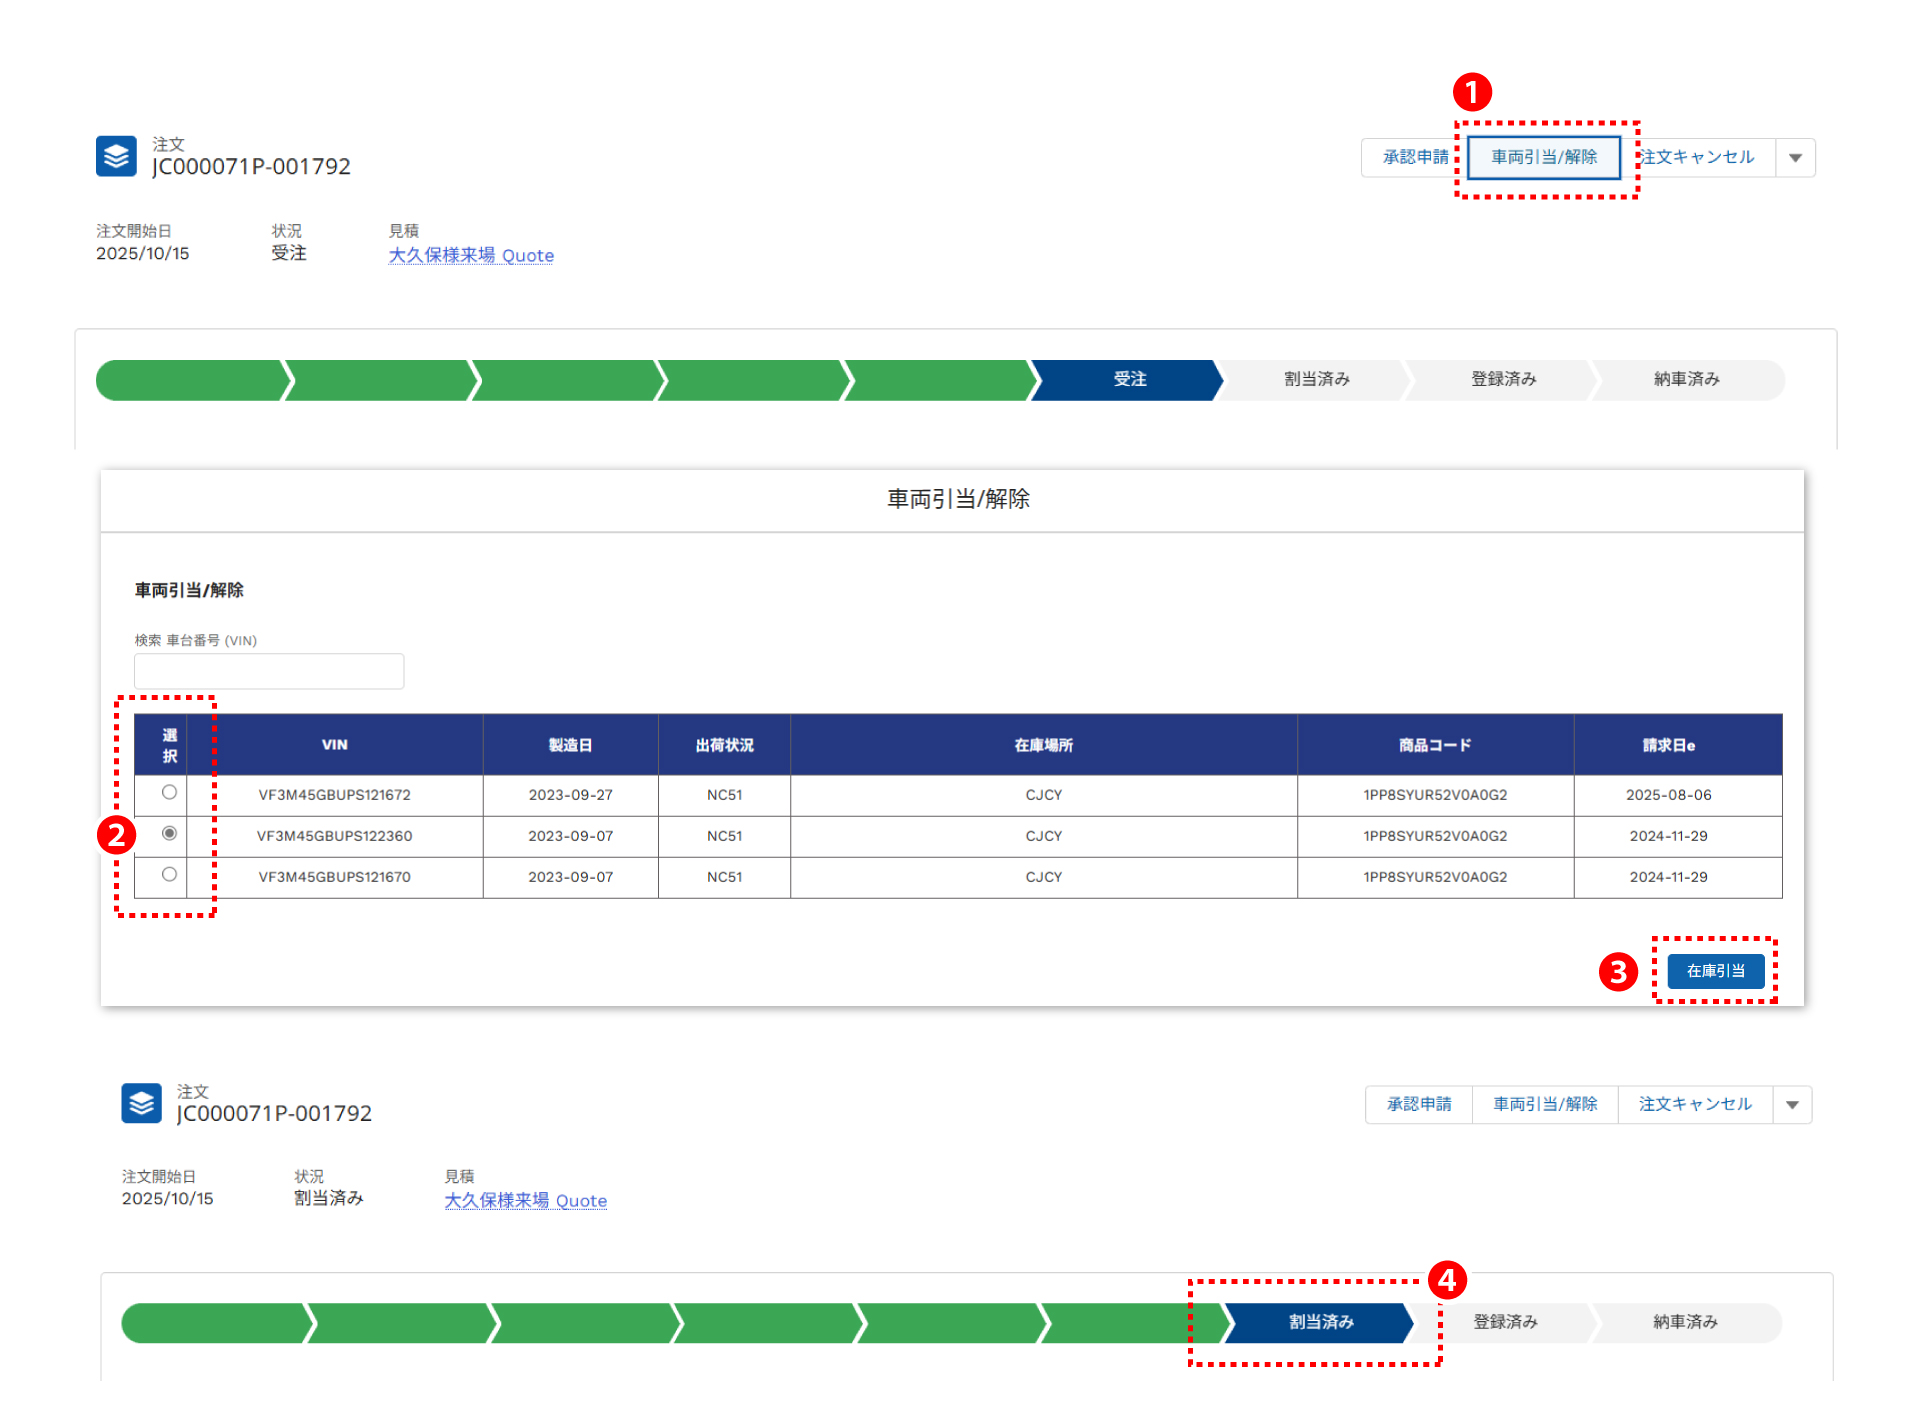Select the 割当済み stage in the top path
Screen dimensions: 1920x1413
coord(1316,379)
